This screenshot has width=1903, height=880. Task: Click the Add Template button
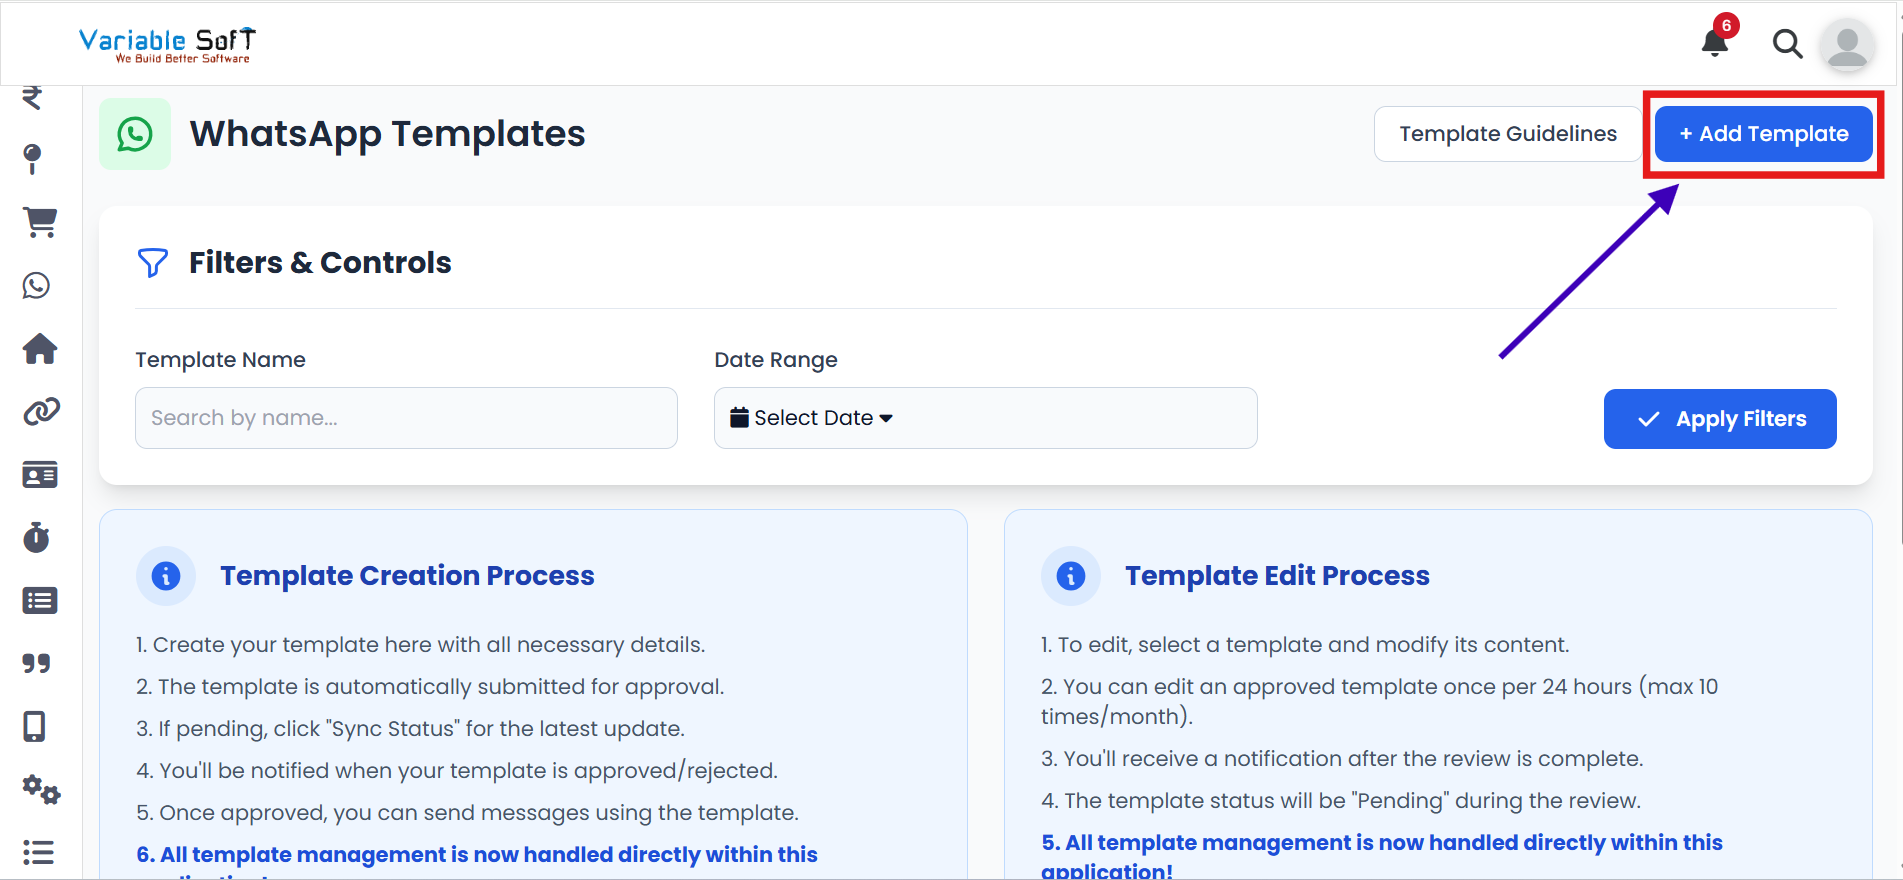click(x=1763, y=134)
